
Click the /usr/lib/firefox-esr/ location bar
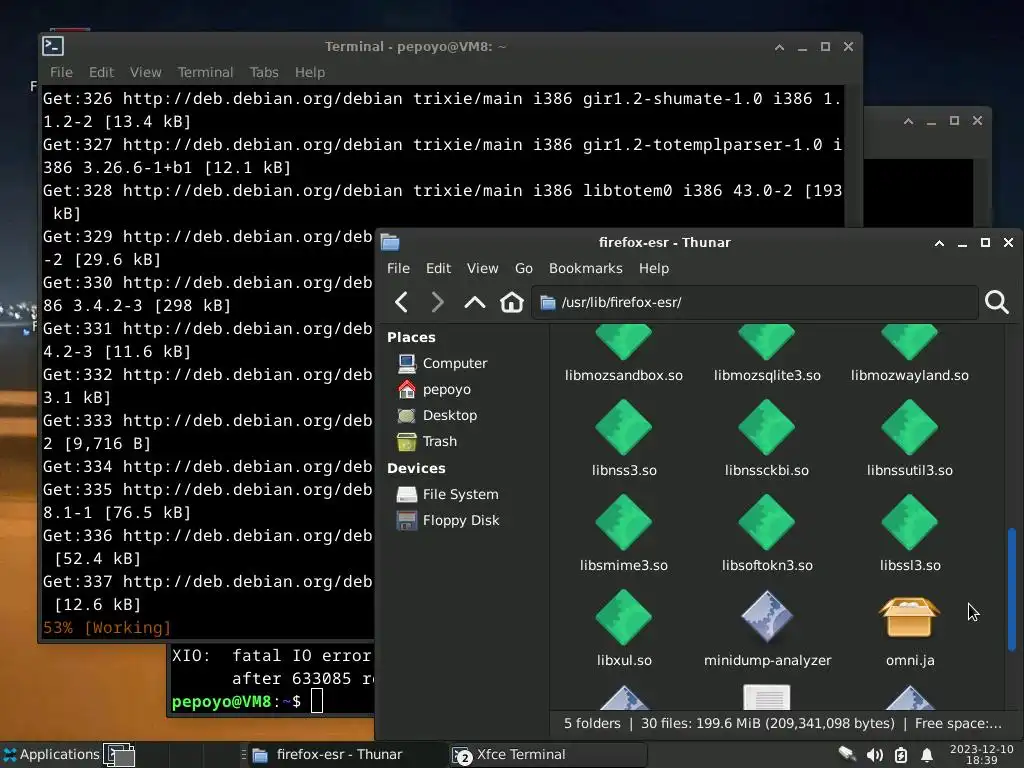coord(755,302)
